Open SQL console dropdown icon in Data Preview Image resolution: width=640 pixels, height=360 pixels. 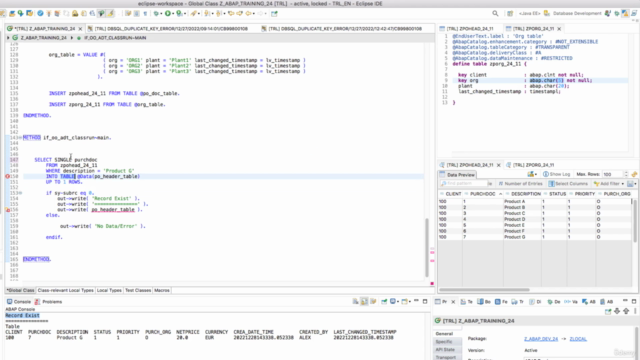533,174
